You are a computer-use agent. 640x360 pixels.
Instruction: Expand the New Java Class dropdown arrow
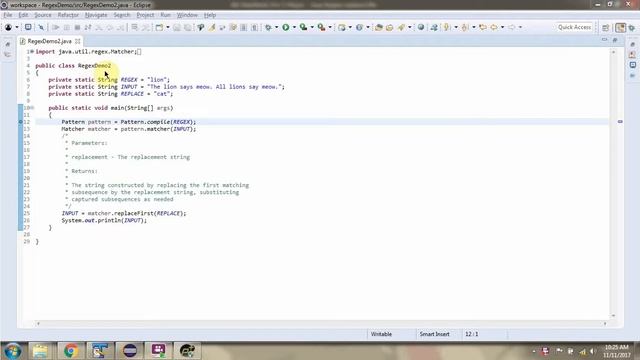coord(368,27)
